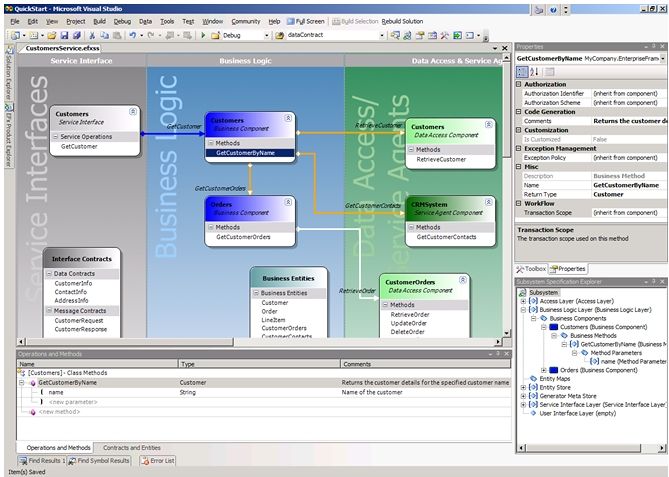The height and width of the screenshot is (477, 669).
Task: Expand Entity Store tree node
Action: (524, 387)
